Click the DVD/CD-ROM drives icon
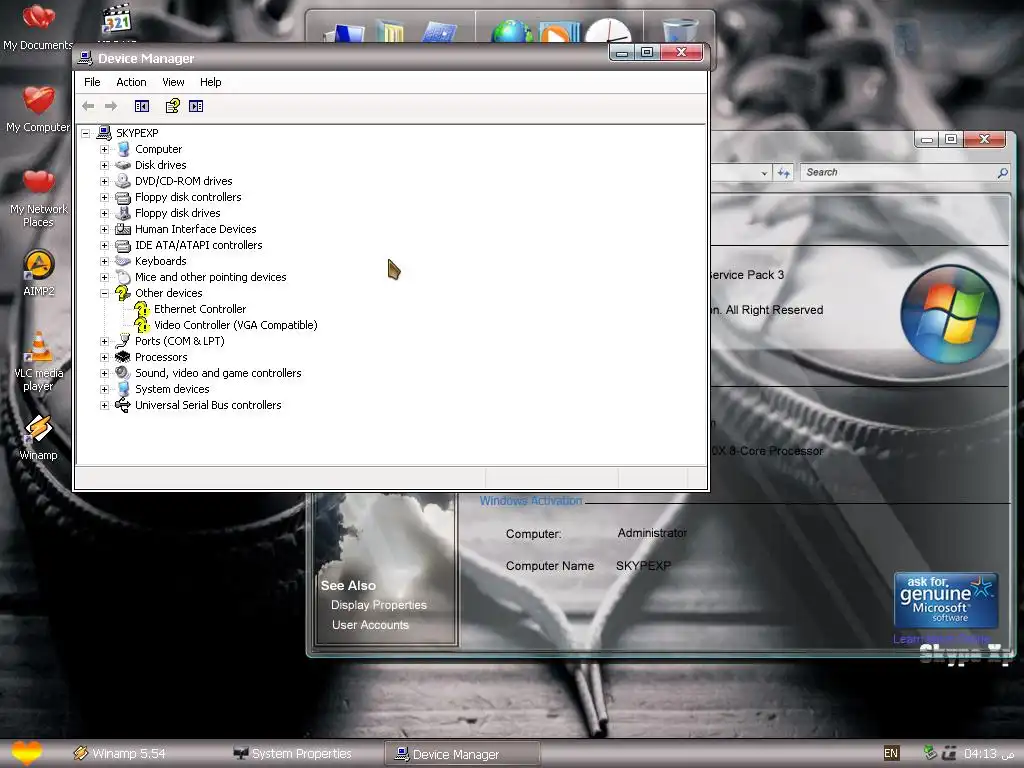The width and height of the screenshot is (1024, 768). [x=123, y=181]
